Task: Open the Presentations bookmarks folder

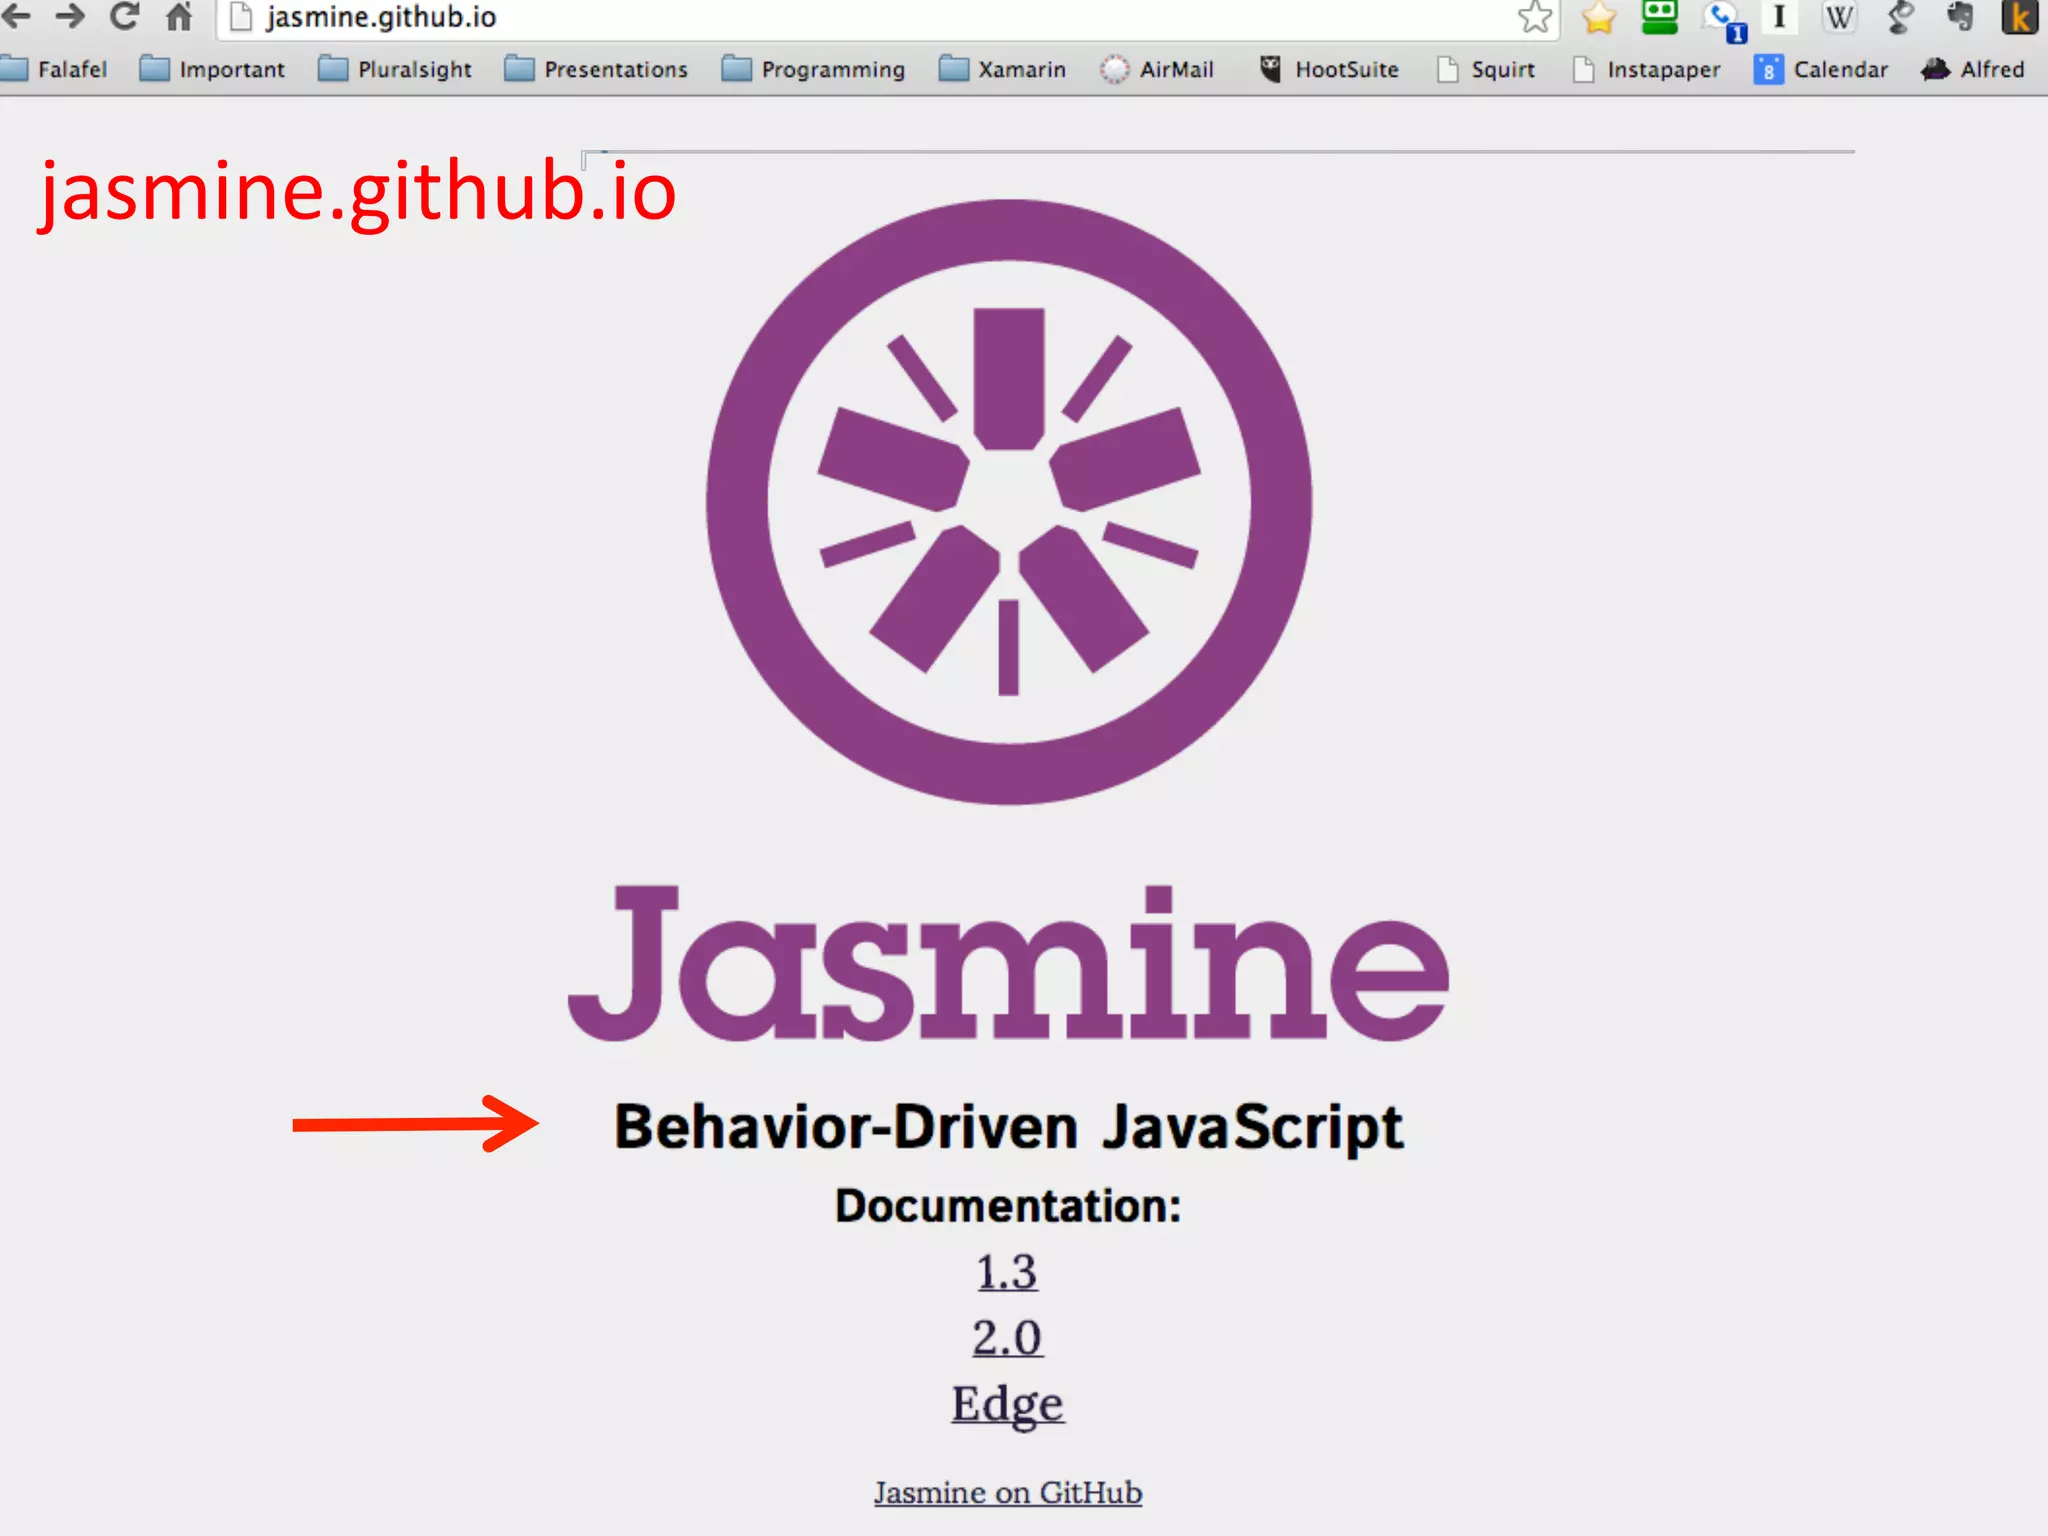Action: point(596,69)
